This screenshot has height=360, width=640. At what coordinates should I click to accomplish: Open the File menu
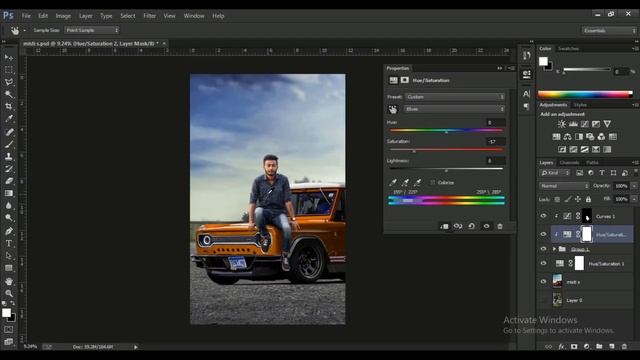tap(26, 16)
